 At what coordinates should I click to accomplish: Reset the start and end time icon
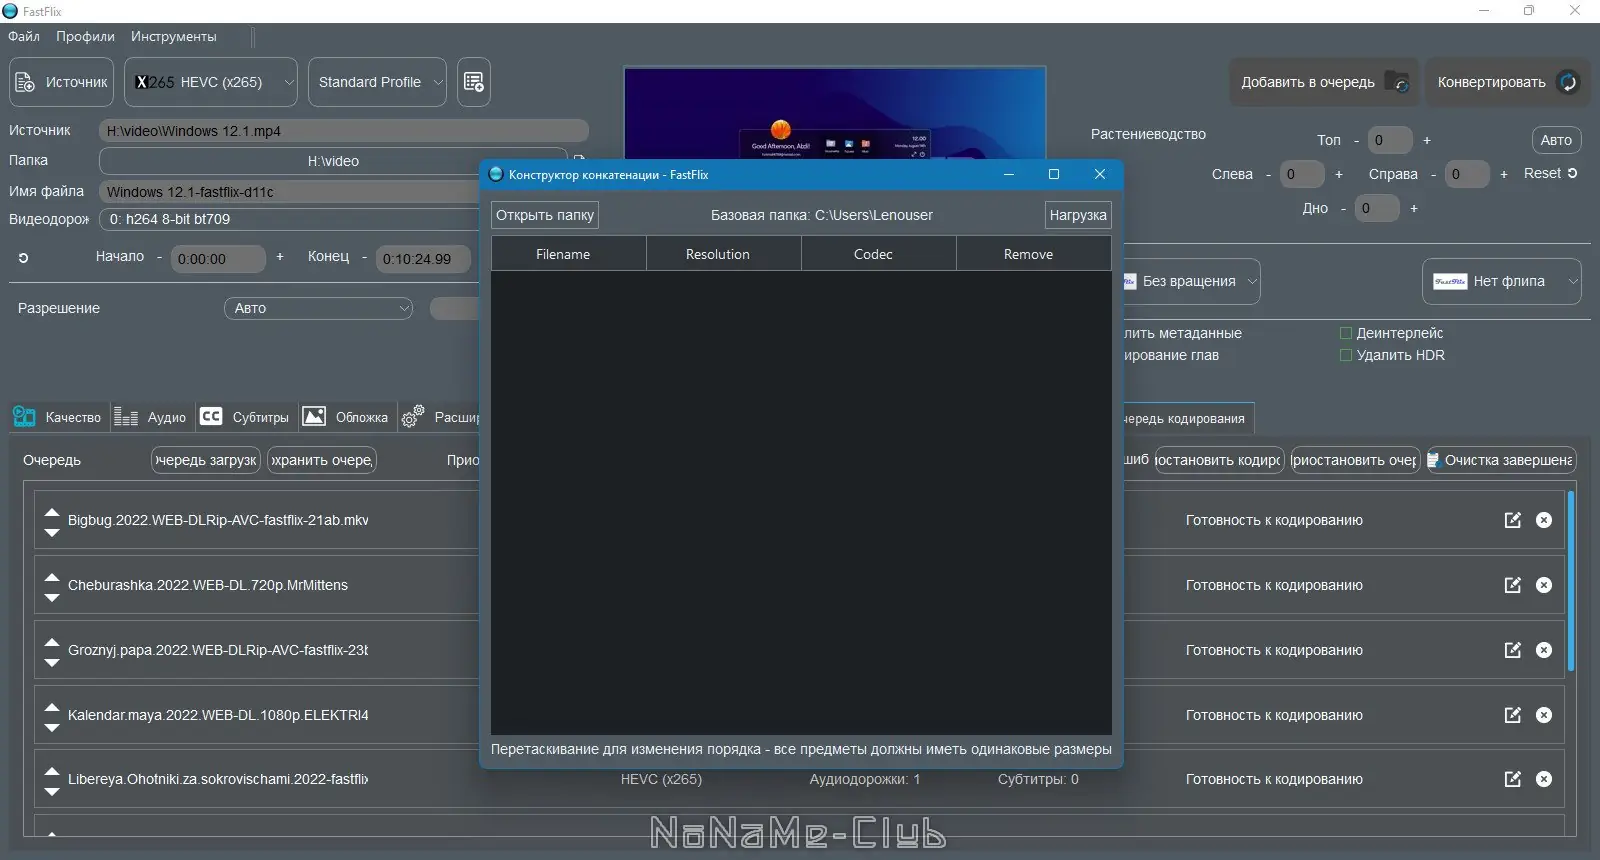click(23, 258)
